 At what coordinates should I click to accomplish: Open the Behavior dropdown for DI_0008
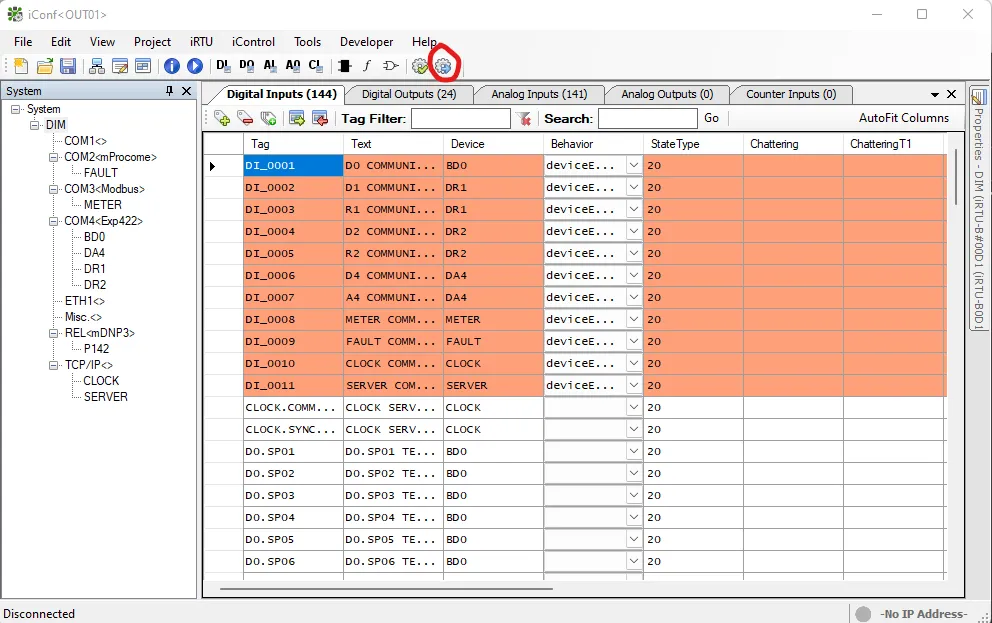coord(633,319)
